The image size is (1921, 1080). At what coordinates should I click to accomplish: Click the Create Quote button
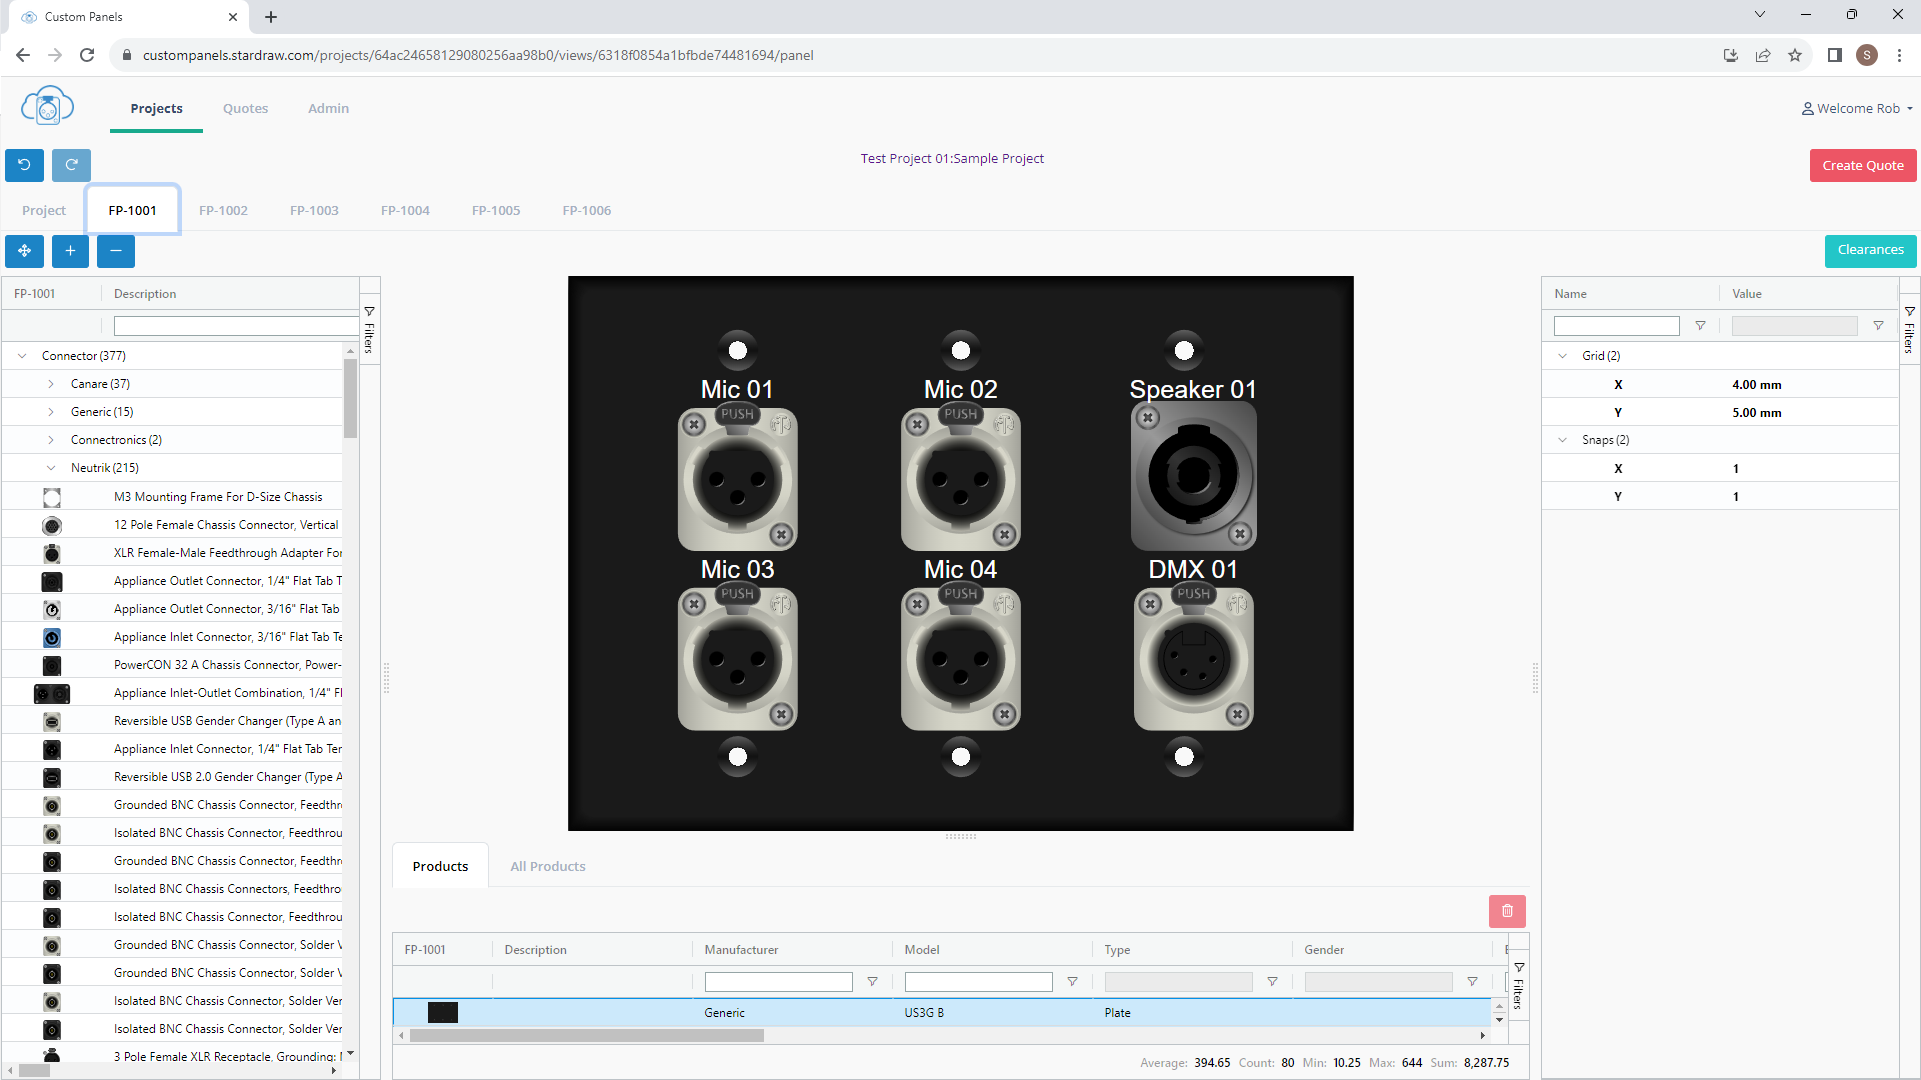click(1861, 166)
